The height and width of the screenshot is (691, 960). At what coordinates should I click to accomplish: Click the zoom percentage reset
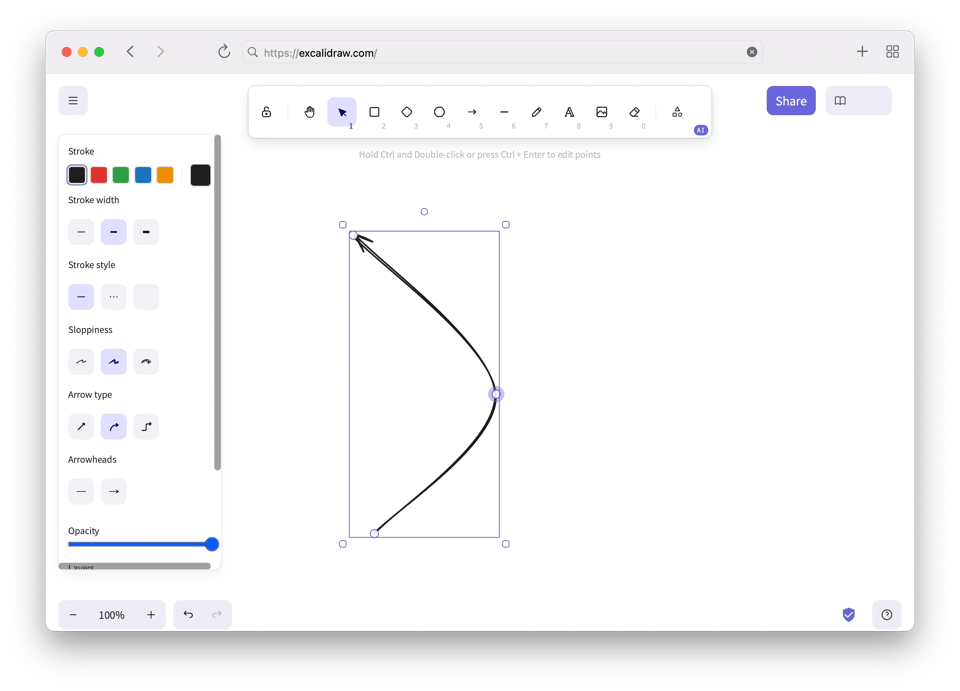112,614
